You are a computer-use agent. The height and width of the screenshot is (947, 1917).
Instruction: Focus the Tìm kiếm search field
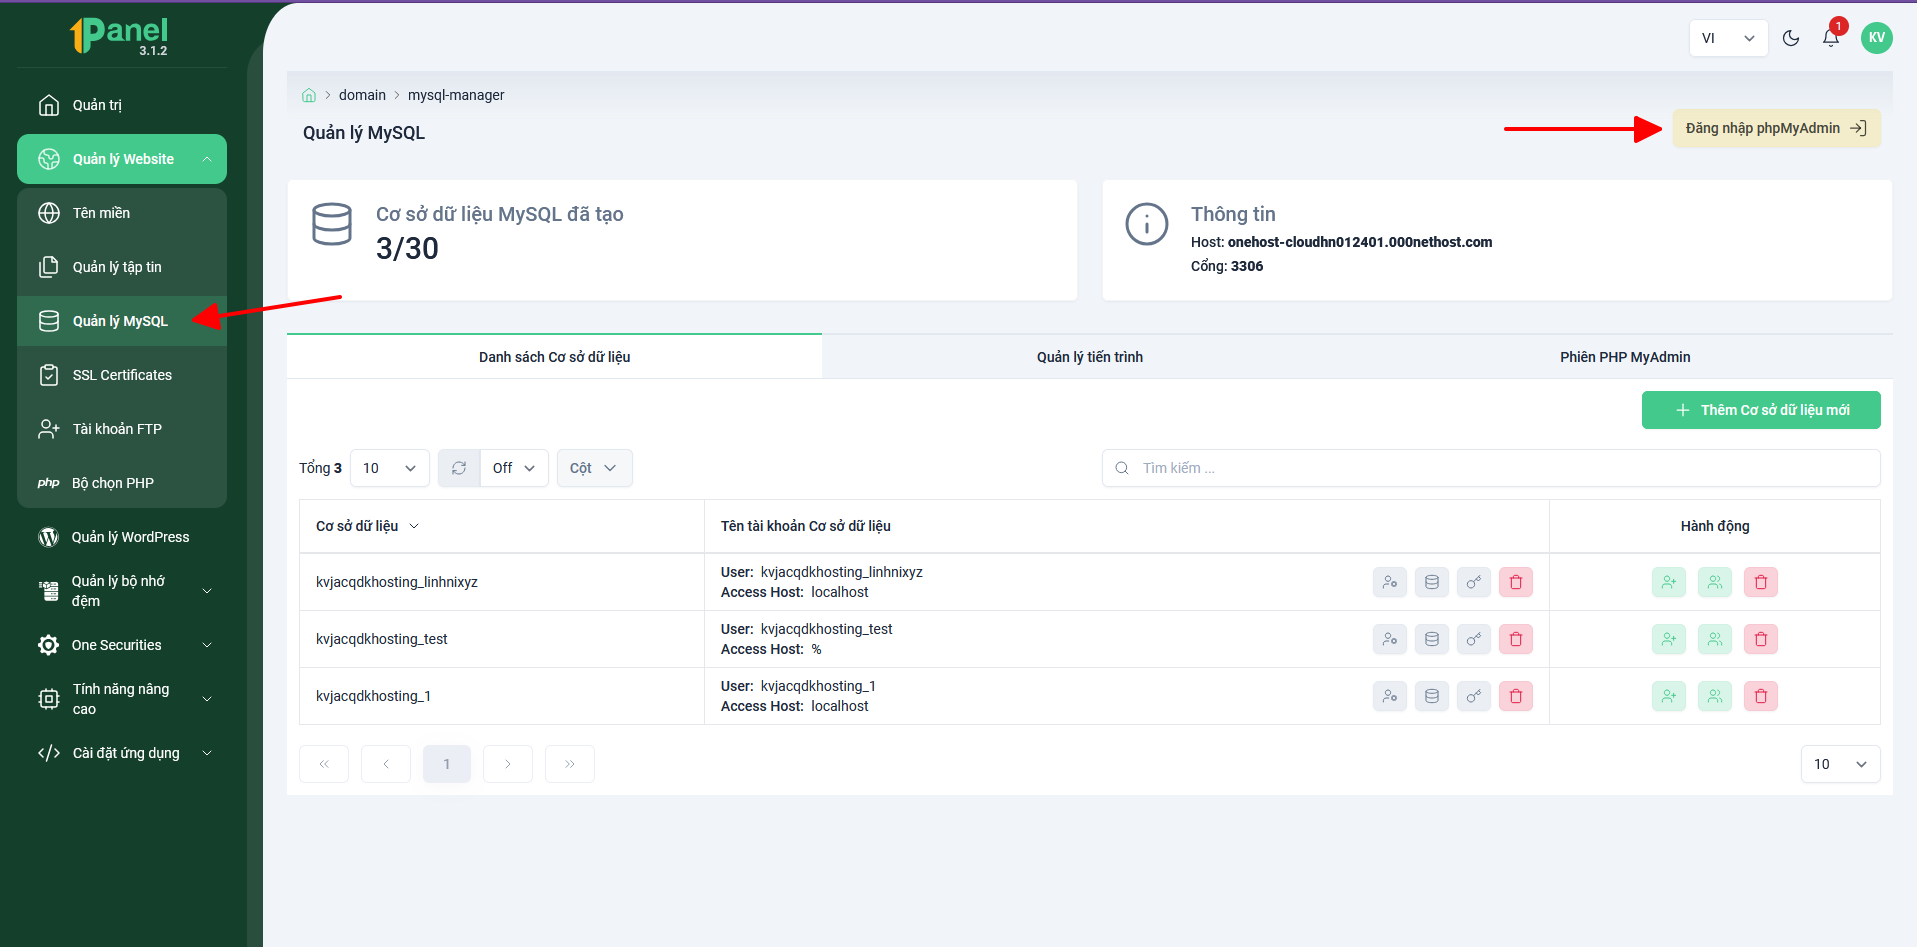pyautogui.click(x=1491, y=468)
